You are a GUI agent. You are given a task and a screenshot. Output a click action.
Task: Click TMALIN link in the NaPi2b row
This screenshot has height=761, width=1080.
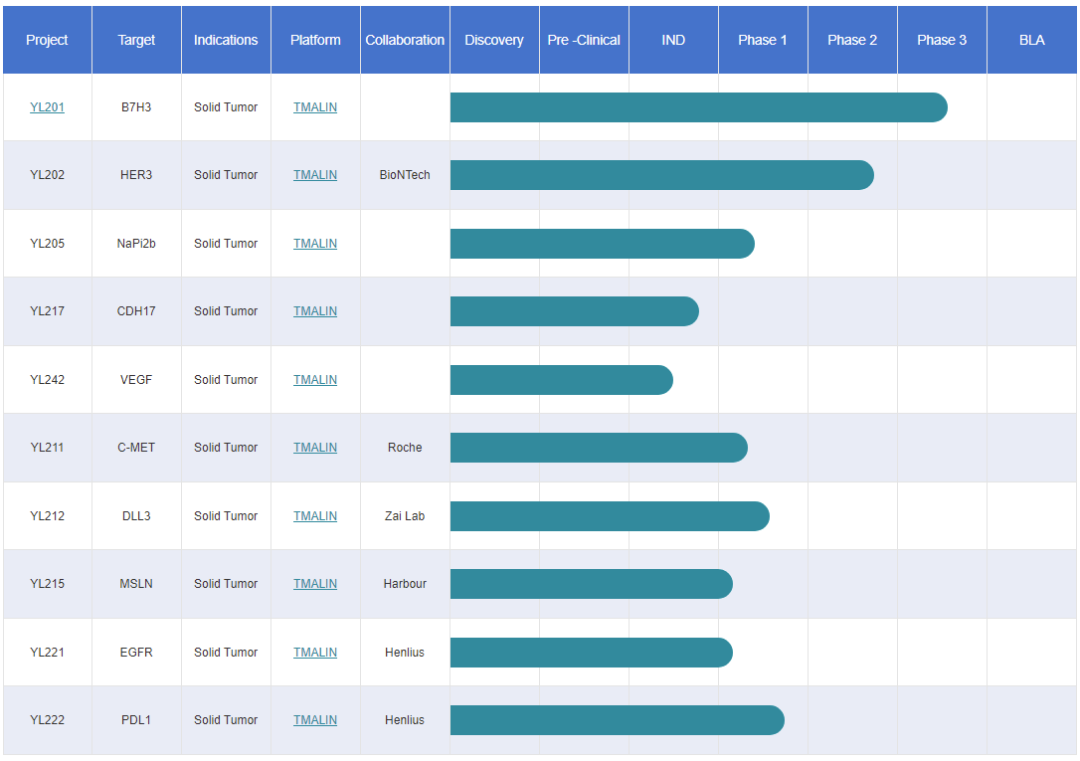(315, 243)
